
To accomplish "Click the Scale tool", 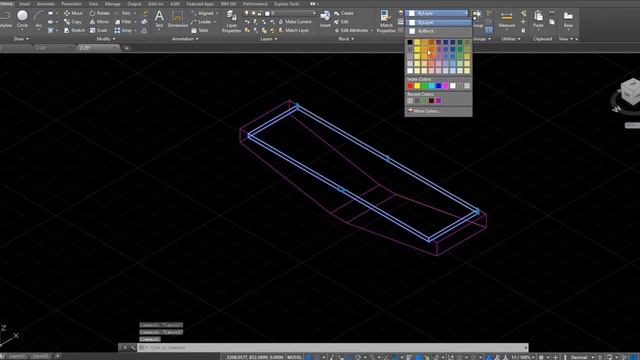I will (98, 30).
